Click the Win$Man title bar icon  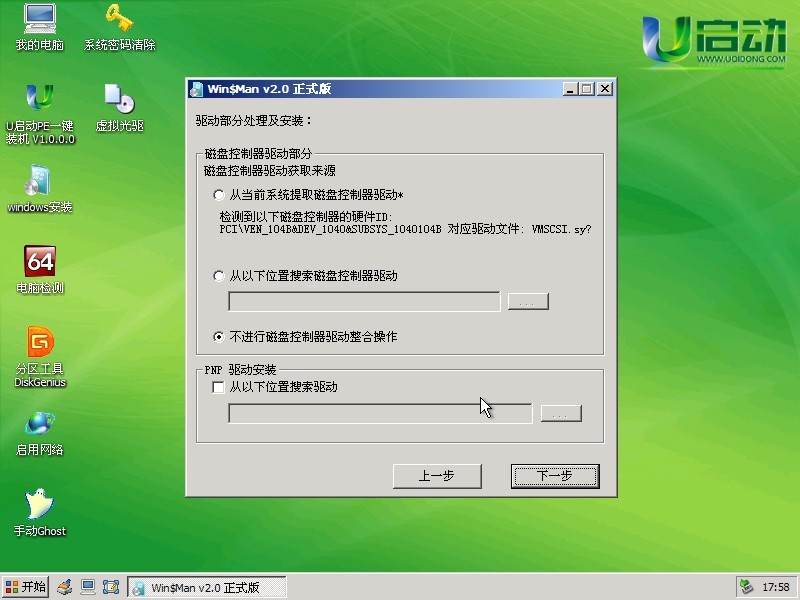(196, 90)
